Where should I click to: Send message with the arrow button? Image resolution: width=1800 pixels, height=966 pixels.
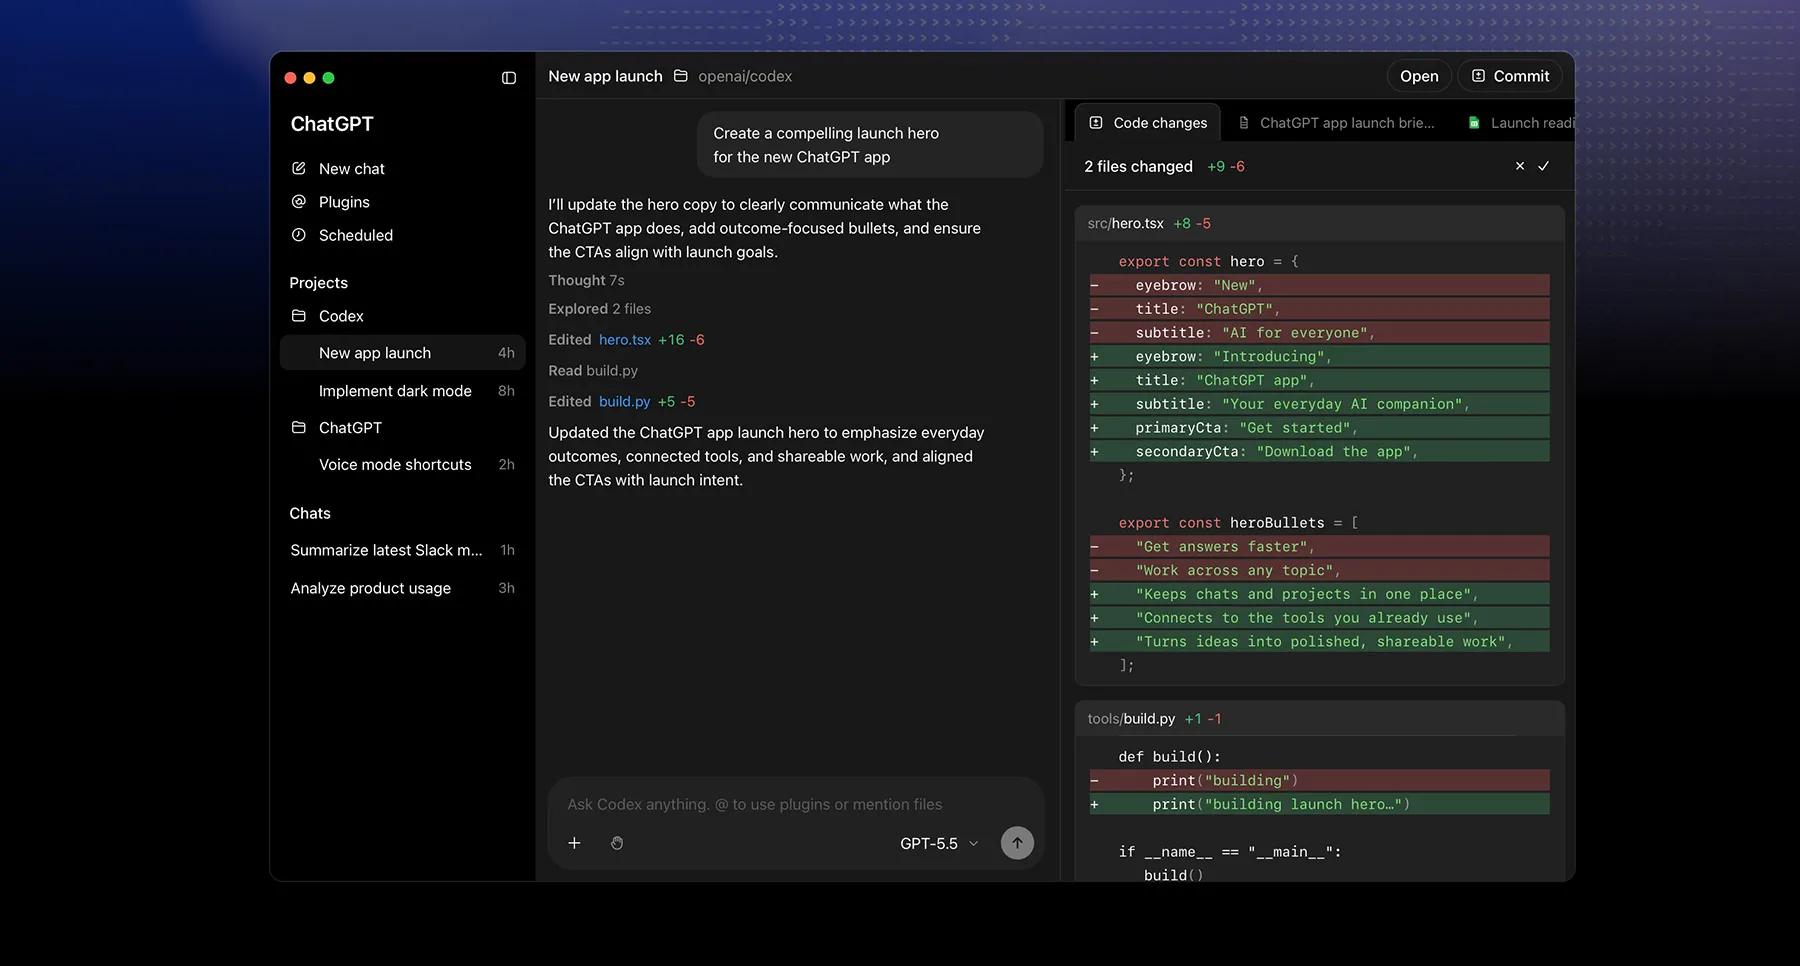coord(1017,843)
